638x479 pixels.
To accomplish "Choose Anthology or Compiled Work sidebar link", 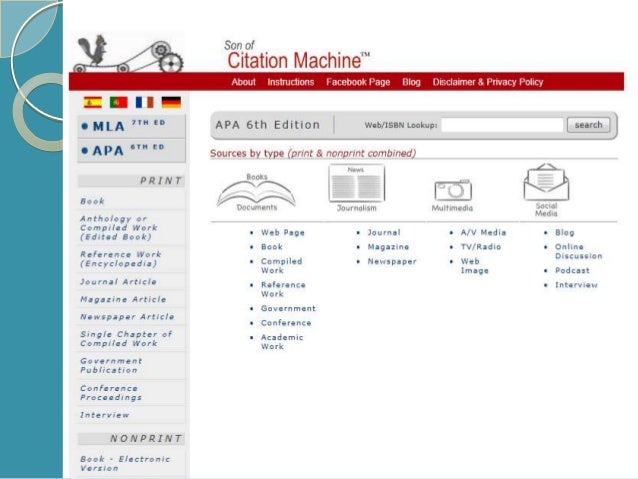I will click(119, 227).
